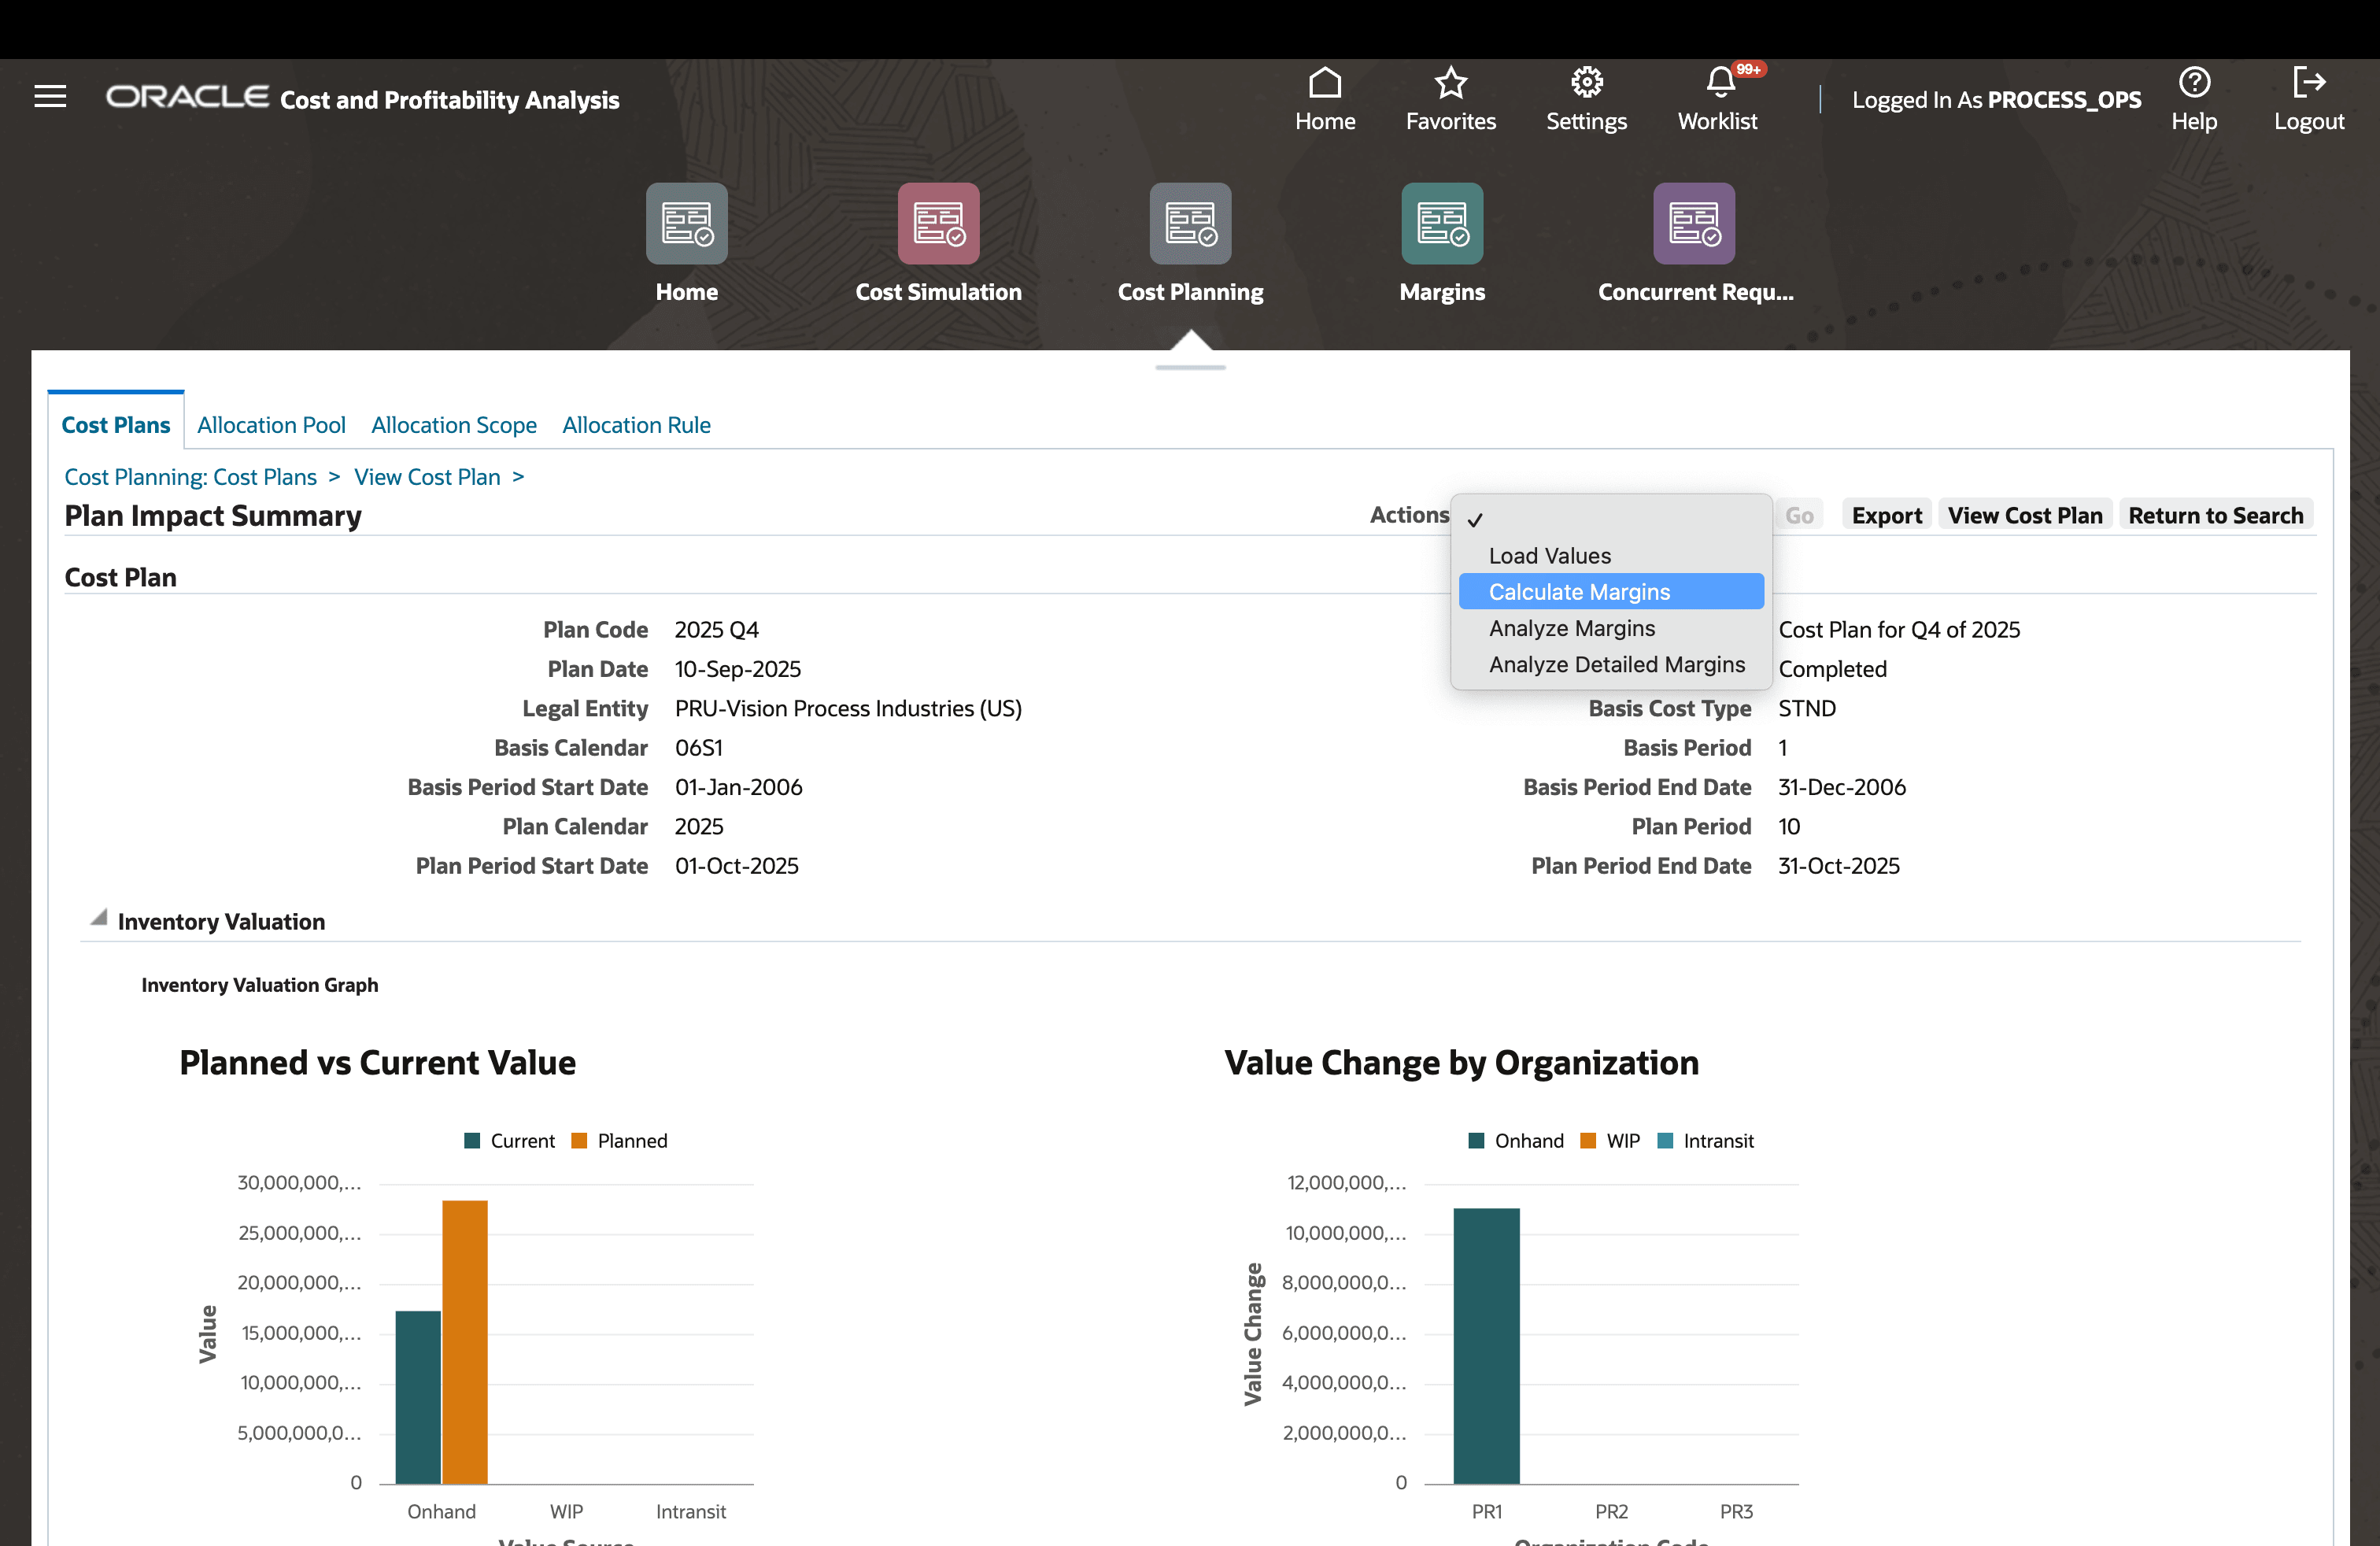Open Favorites star icon
The height and width of the screenshot is (1546, 2380).
[x=1450, y=83]
